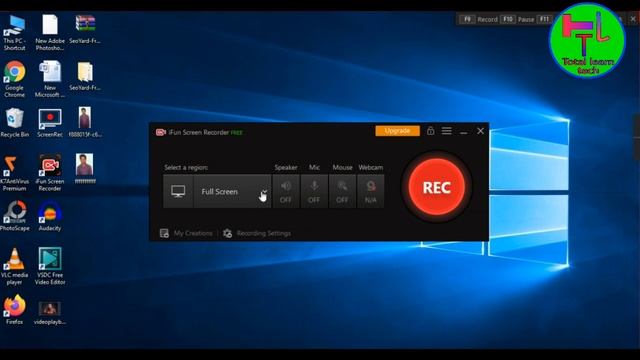The width and height of the screenshot is (640, 360).
Task: Open My Creations list
Action: coord(193,233)
